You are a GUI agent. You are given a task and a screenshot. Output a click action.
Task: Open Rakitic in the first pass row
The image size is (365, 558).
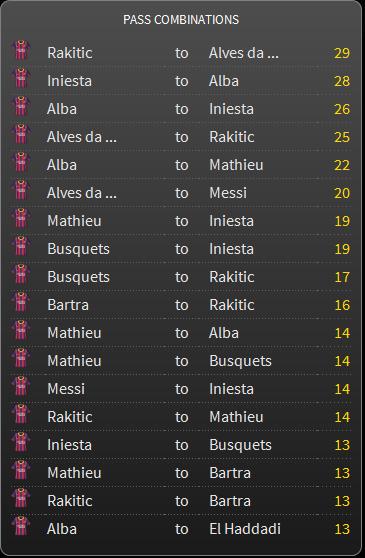pos(70,53)
